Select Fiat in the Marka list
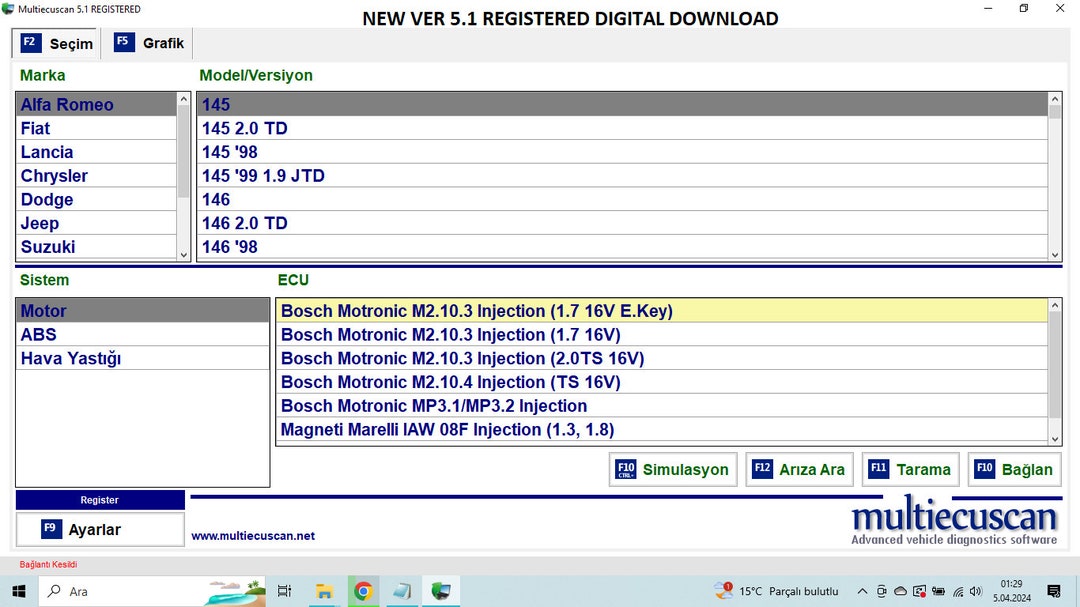Viewport: 1080px width, 607px height. [34, 128]
